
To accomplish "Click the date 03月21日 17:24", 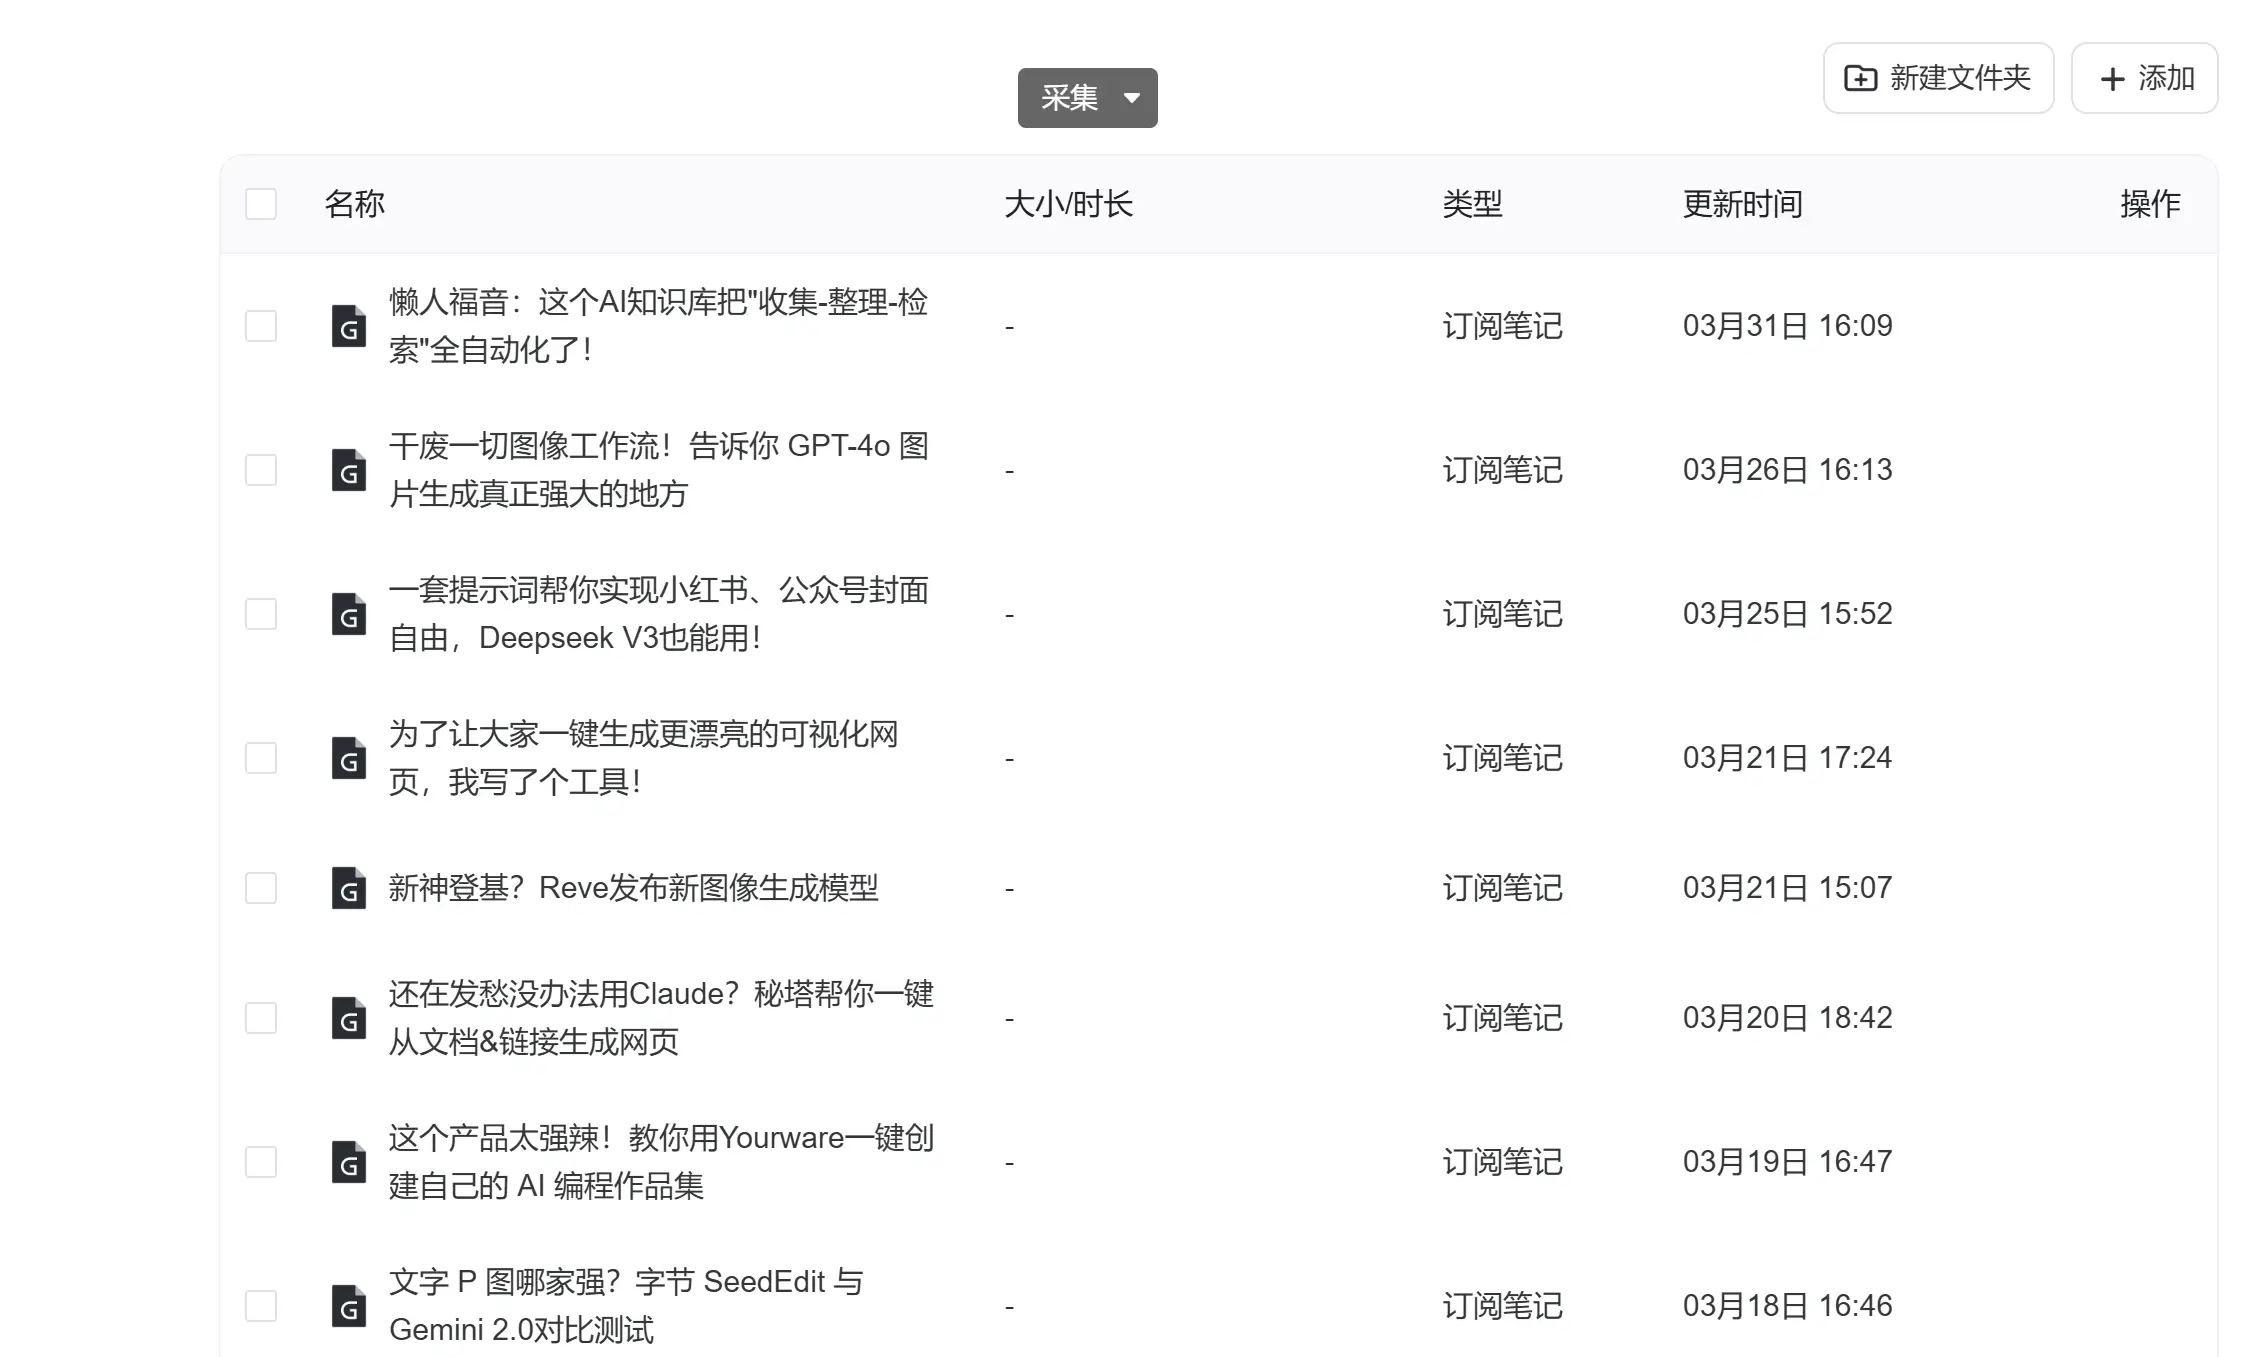I will 1787,758.
